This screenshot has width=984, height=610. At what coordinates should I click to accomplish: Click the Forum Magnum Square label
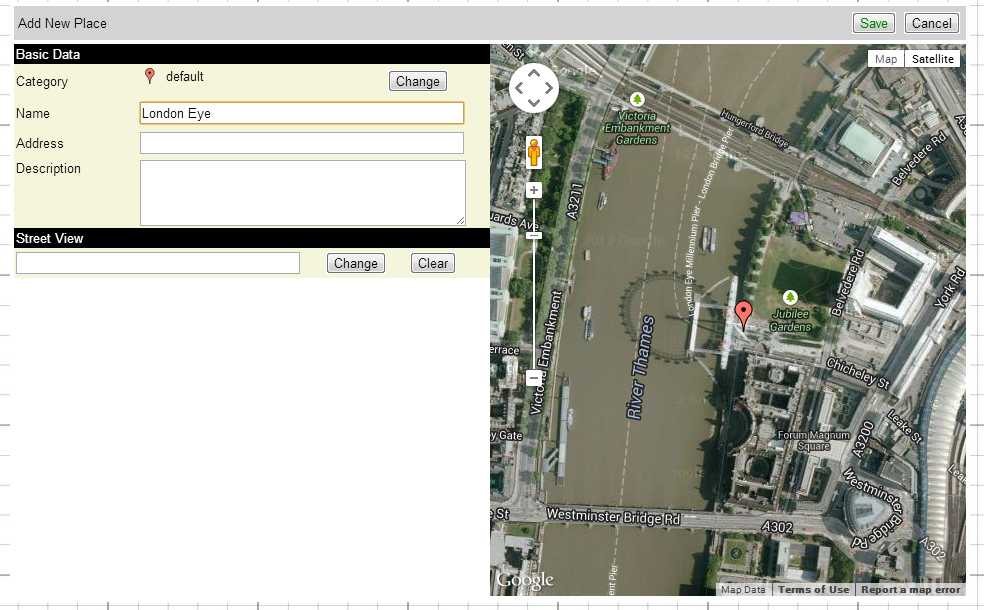813,440
